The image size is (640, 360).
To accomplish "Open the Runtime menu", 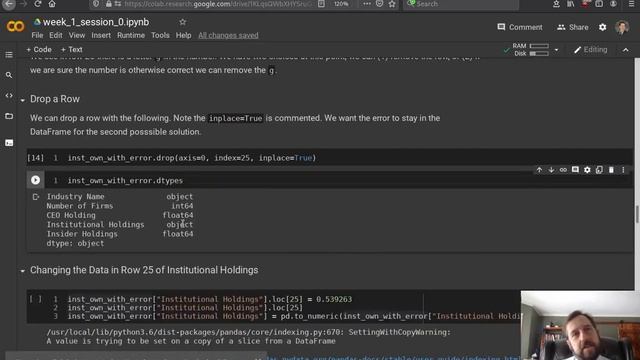I will tap(131, 36).
